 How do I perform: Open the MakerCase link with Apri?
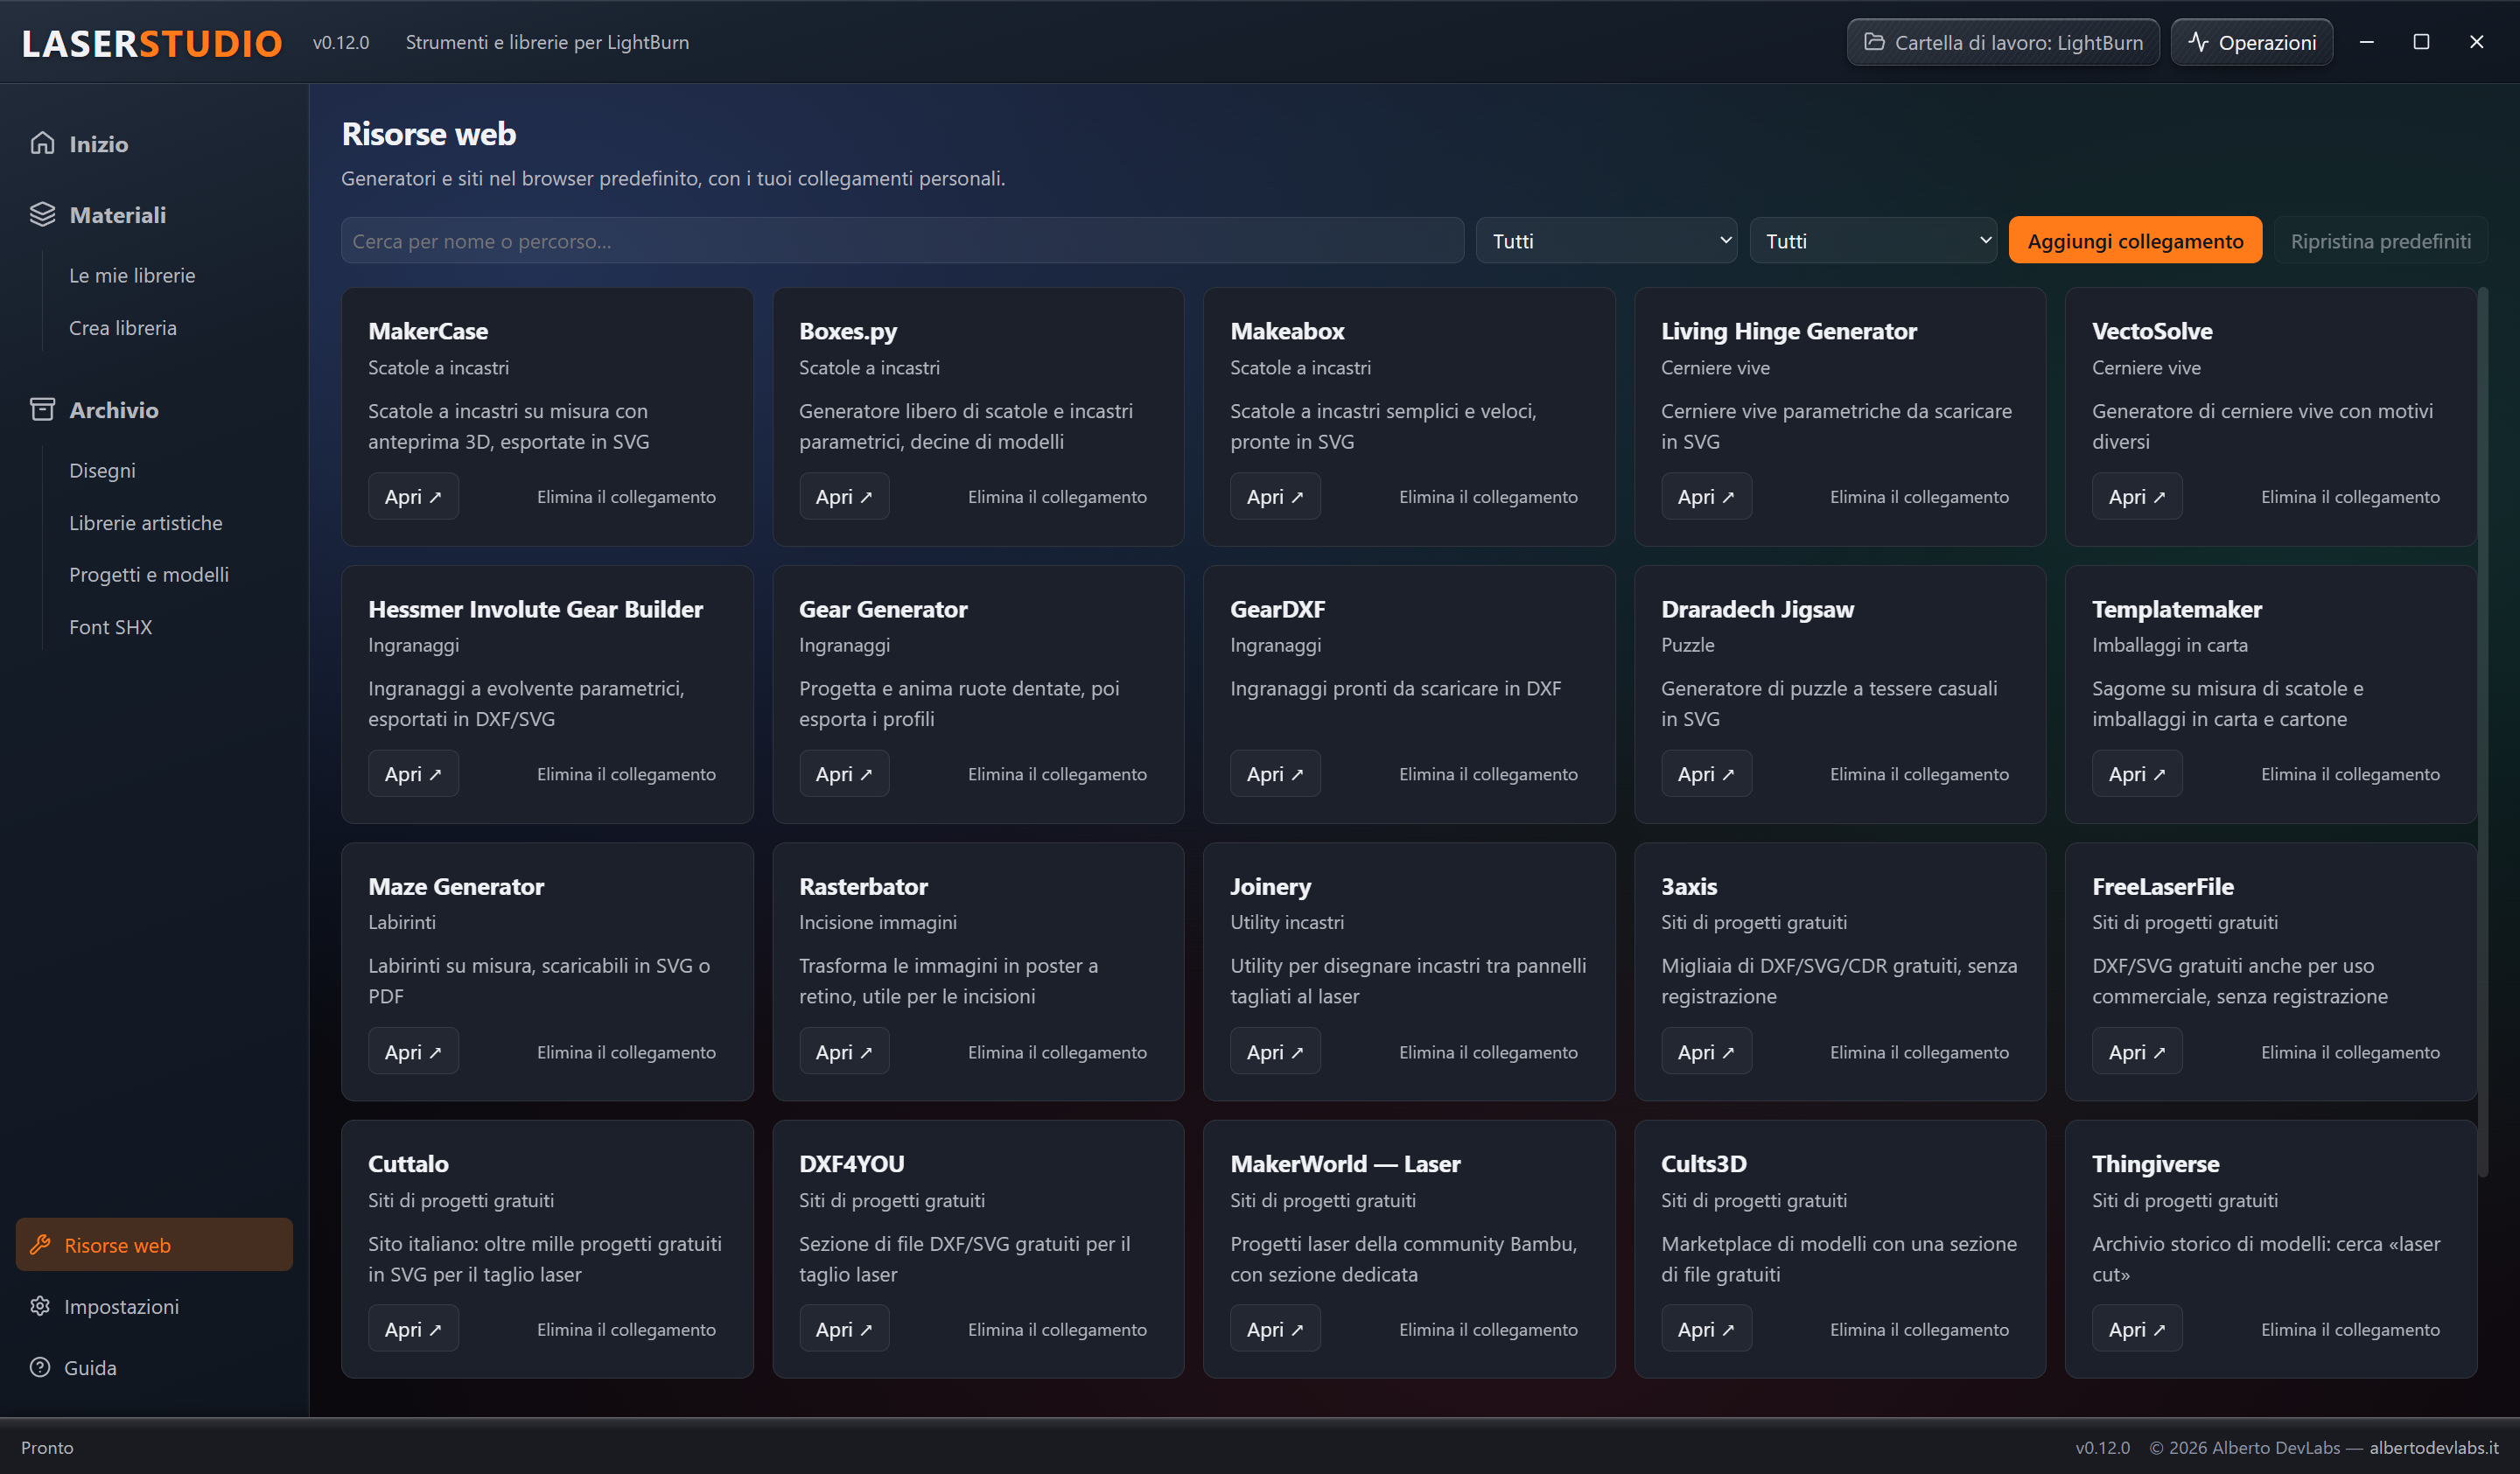pos(413,496)
